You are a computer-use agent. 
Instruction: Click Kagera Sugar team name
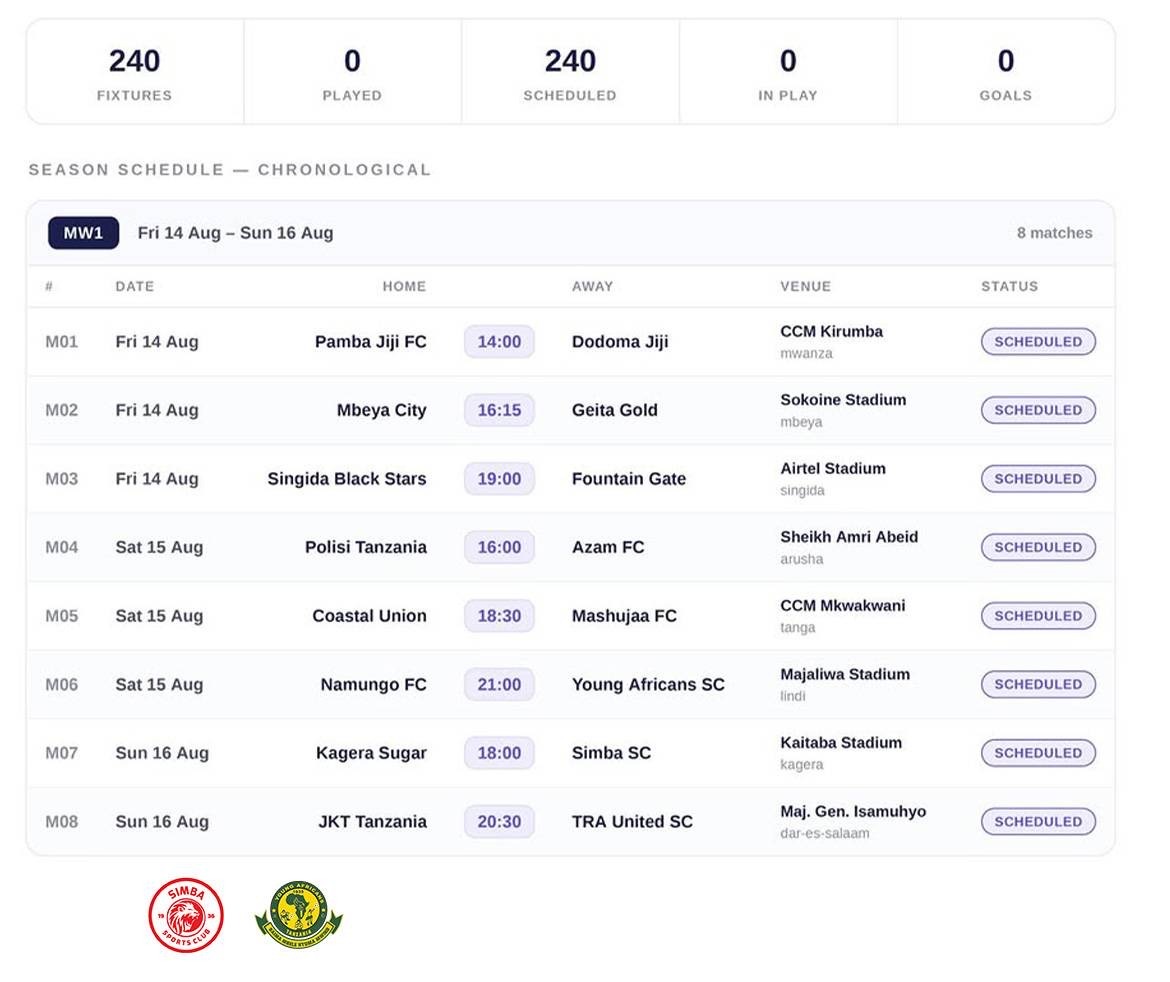coord(372,753)
